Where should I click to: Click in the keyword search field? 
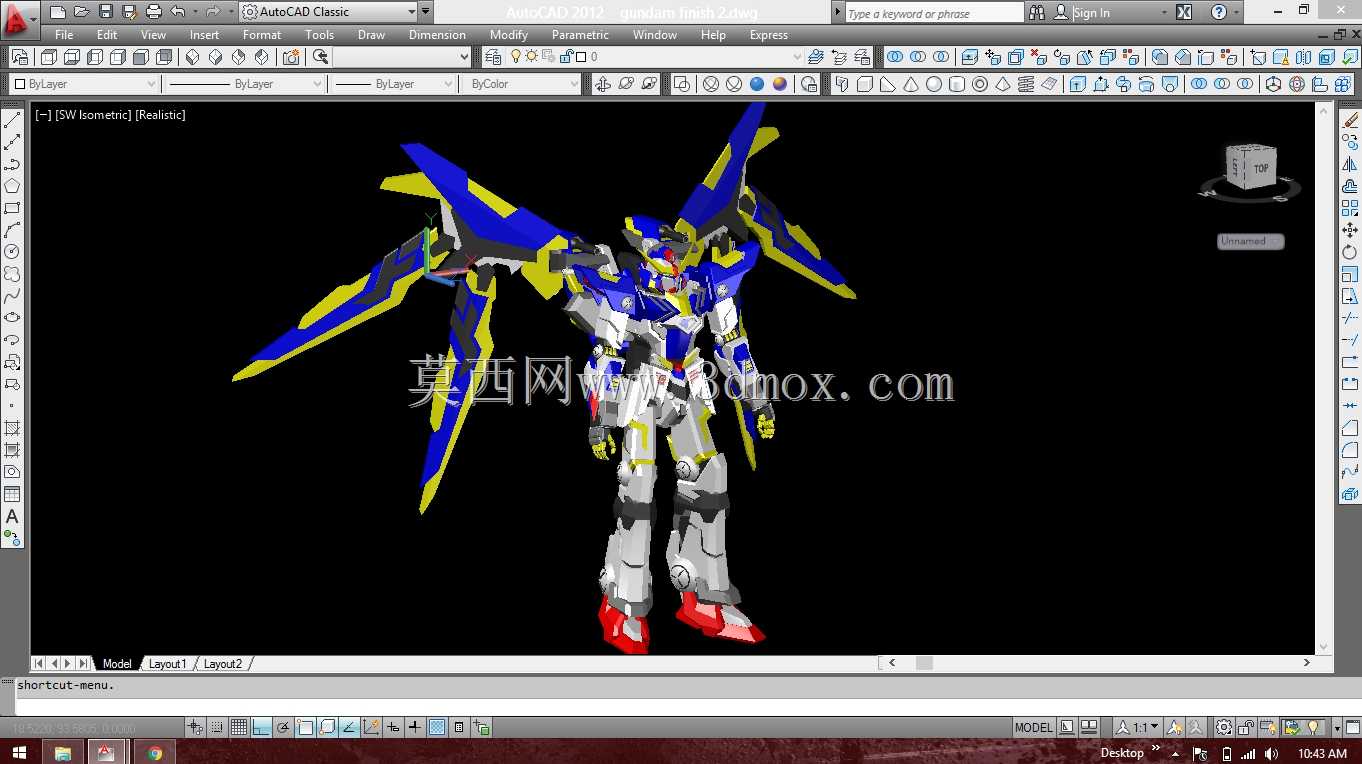click(x=933, y=13)
